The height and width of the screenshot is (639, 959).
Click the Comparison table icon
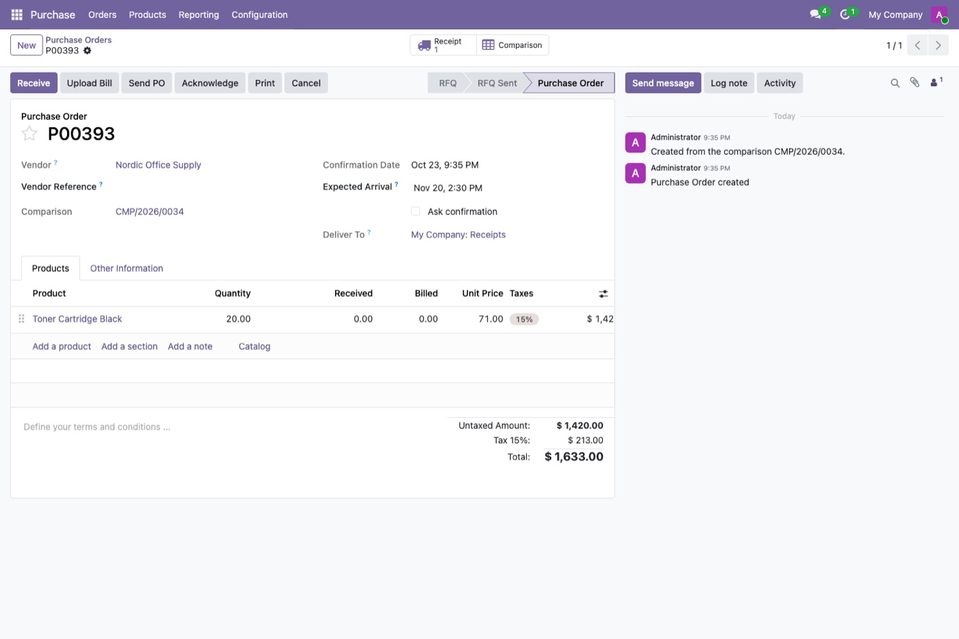488,45
